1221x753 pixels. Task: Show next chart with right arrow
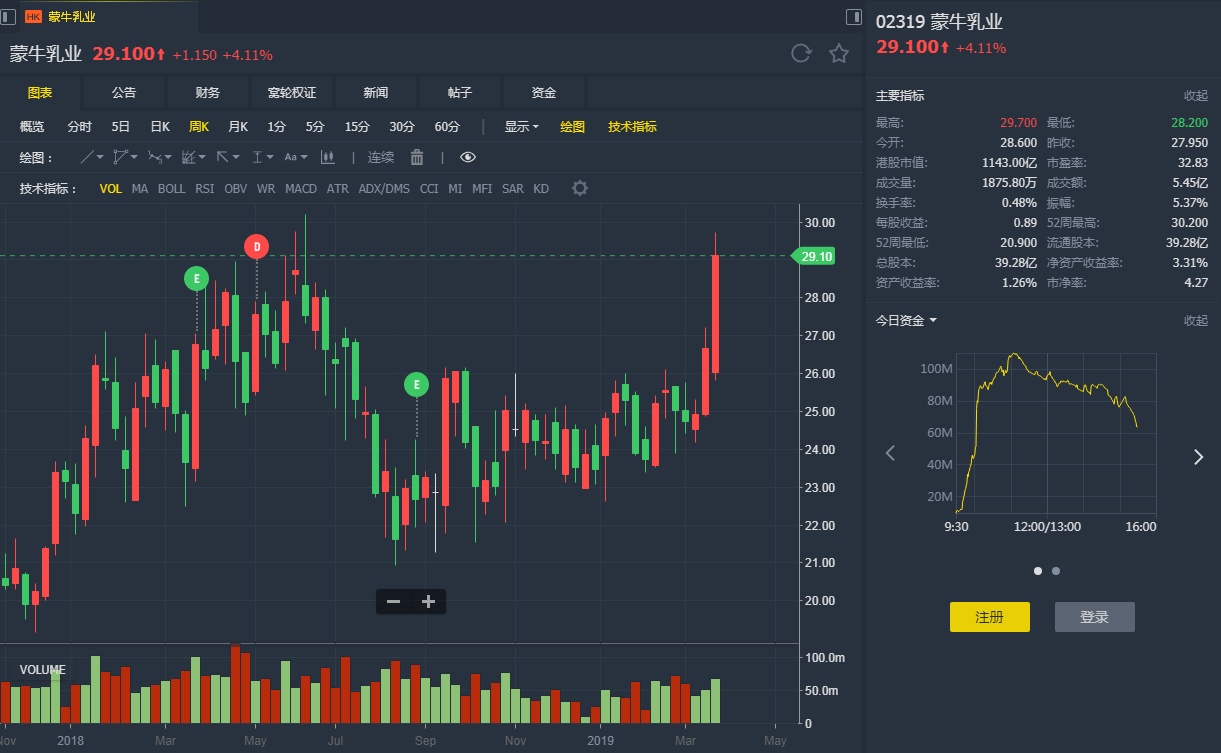coord(1198,457)
